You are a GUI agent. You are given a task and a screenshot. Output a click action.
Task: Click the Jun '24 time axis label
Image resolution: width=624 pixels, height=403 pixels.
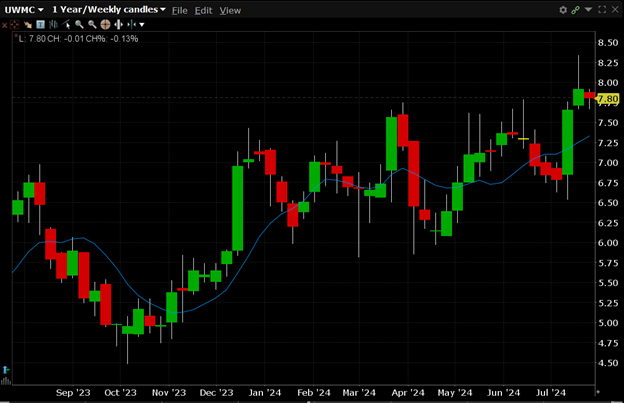(503, 393)
